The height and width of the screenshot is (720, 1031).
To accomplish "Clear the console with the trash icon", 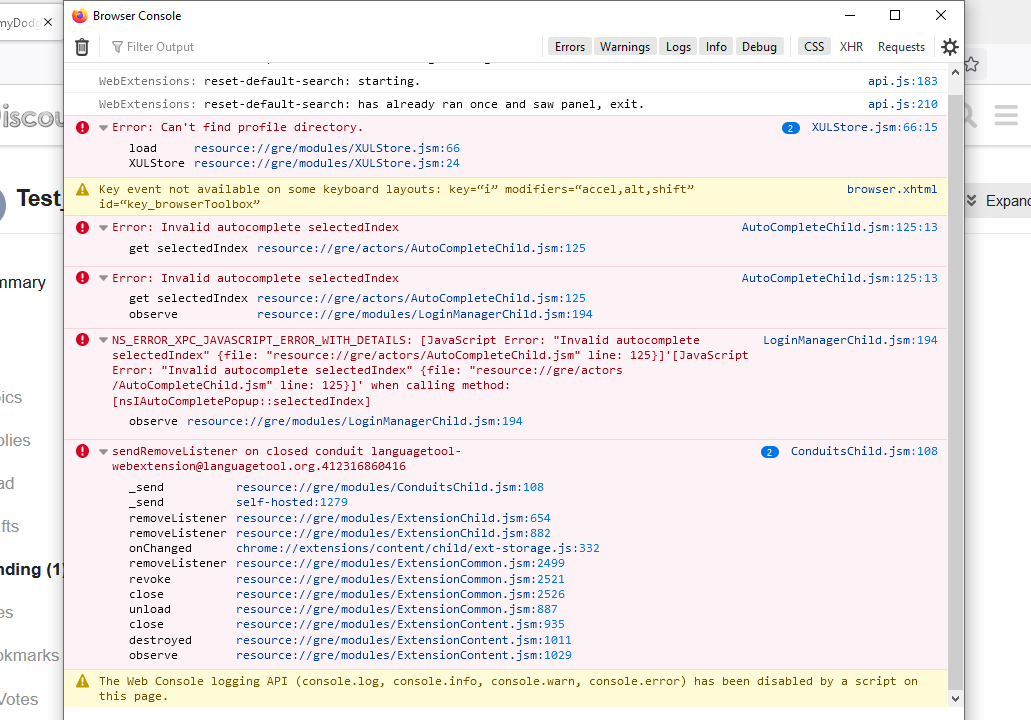I will [x=82, y=47].
